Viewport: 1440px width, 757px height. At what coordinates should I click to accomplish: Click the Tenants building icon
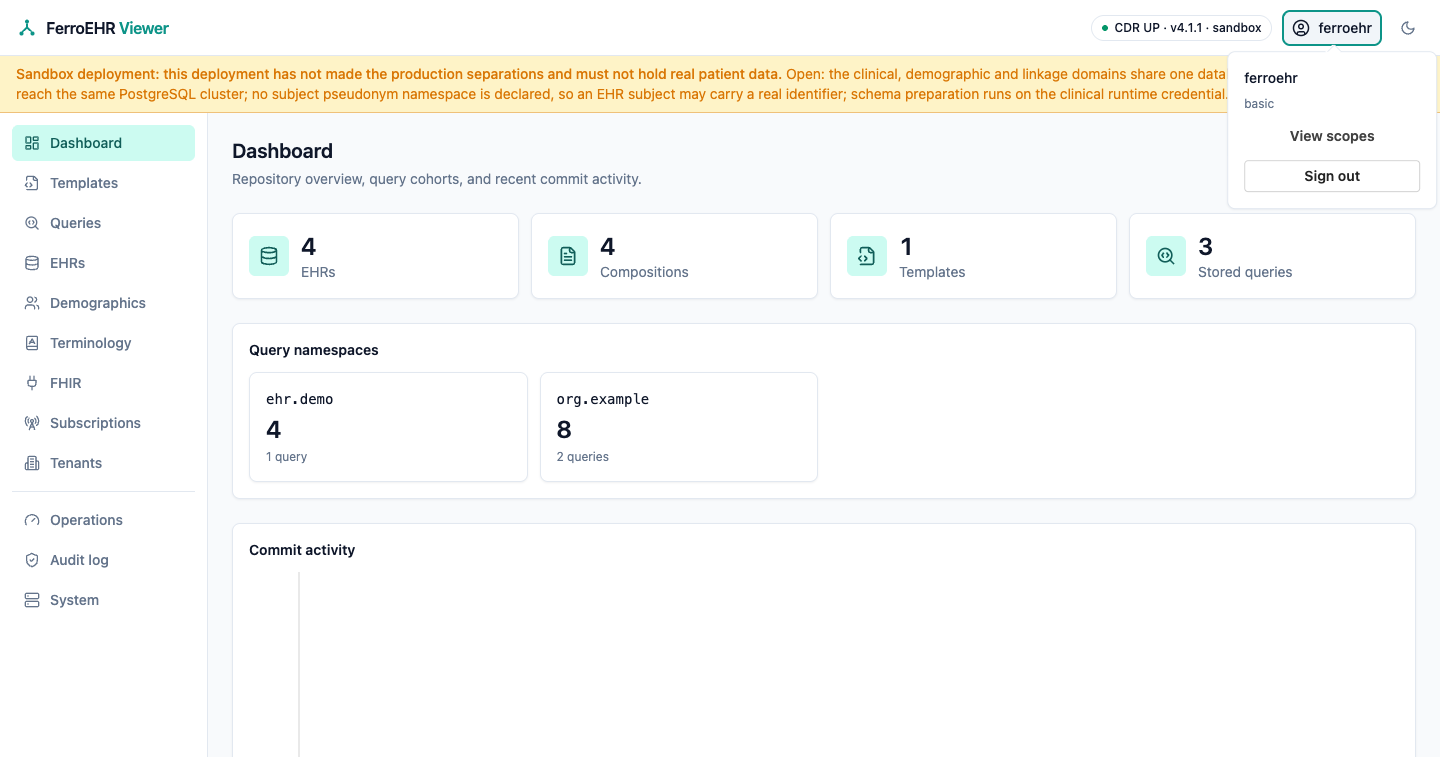click(32, 463)
